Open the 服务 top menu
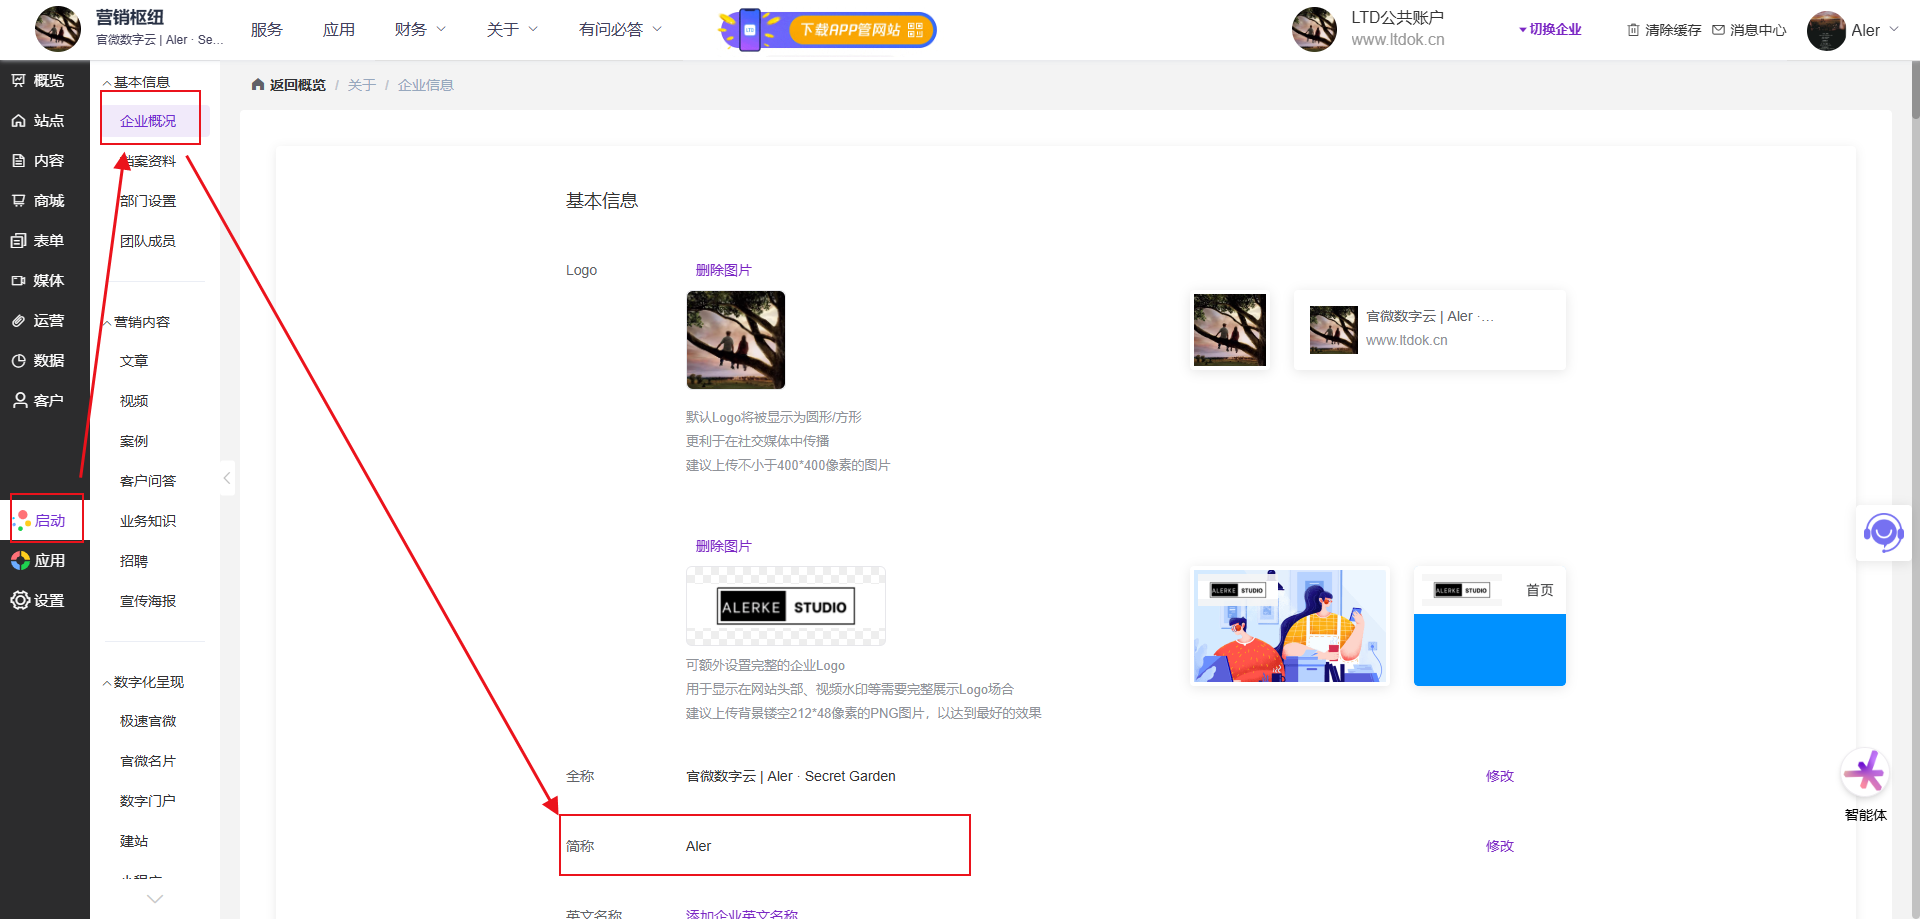This screenshot has width=1920, height=919. pos(267,30)
